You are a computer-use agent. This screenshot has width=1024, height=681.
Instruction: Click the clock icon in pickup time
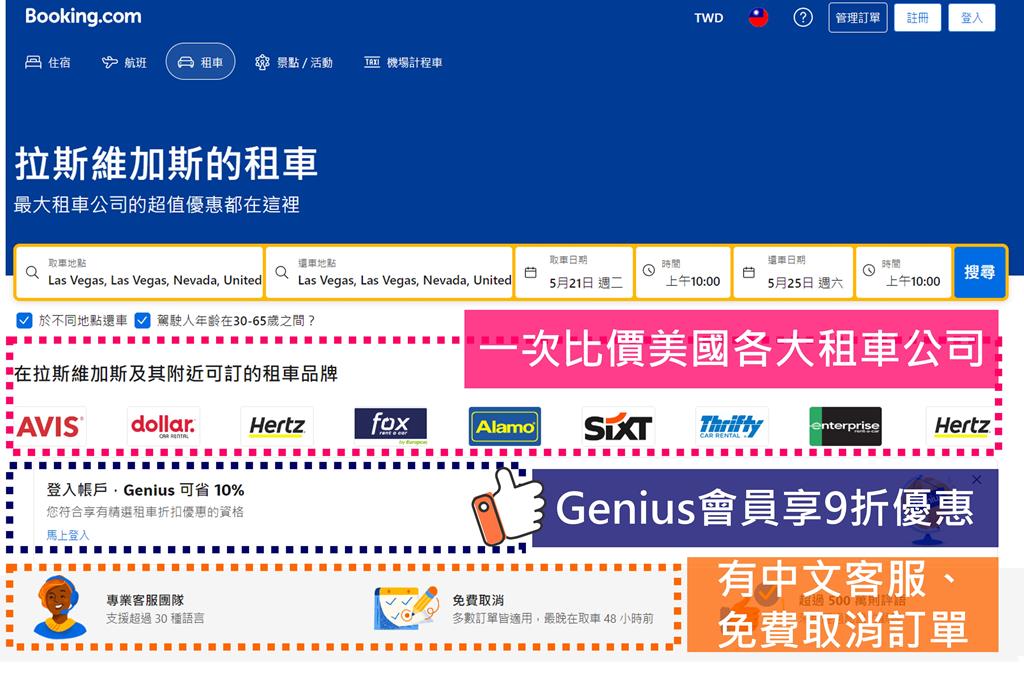pyautogui.click(x=648, y=270)
